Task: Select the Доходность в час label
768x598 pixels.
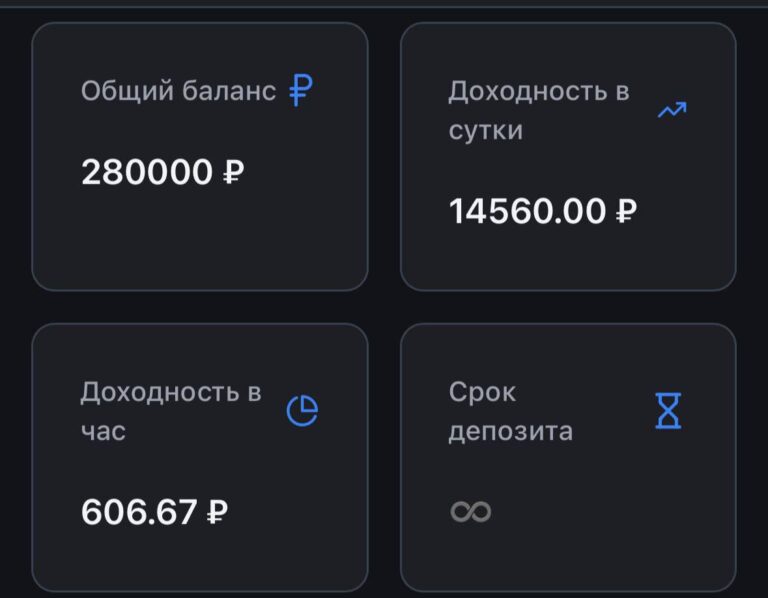Action: pos(170,411)
